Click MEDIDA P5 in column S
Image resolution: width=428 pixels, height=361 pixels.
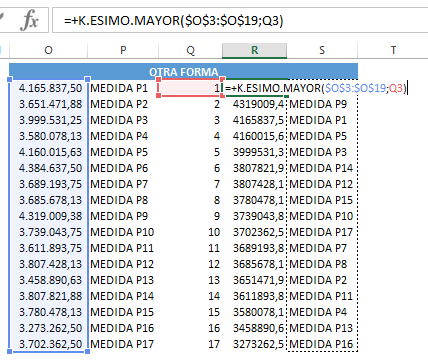coord(318,136)
